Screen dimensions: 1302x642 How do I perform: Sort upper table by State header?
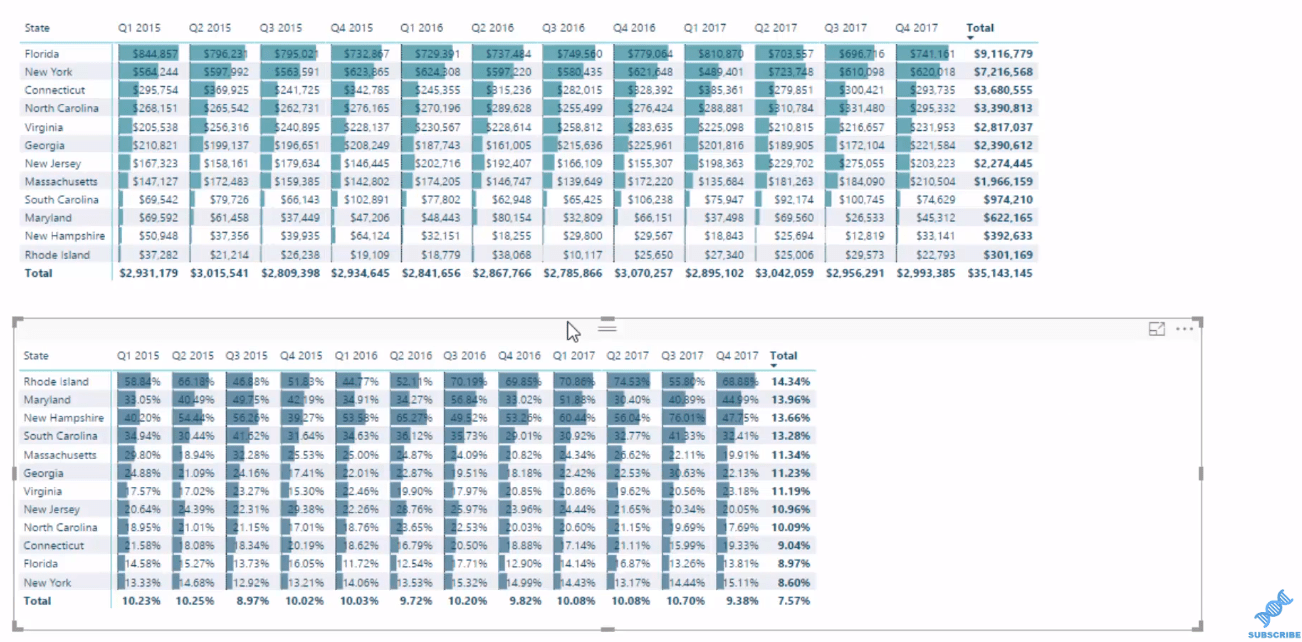(x=37, y=28)
